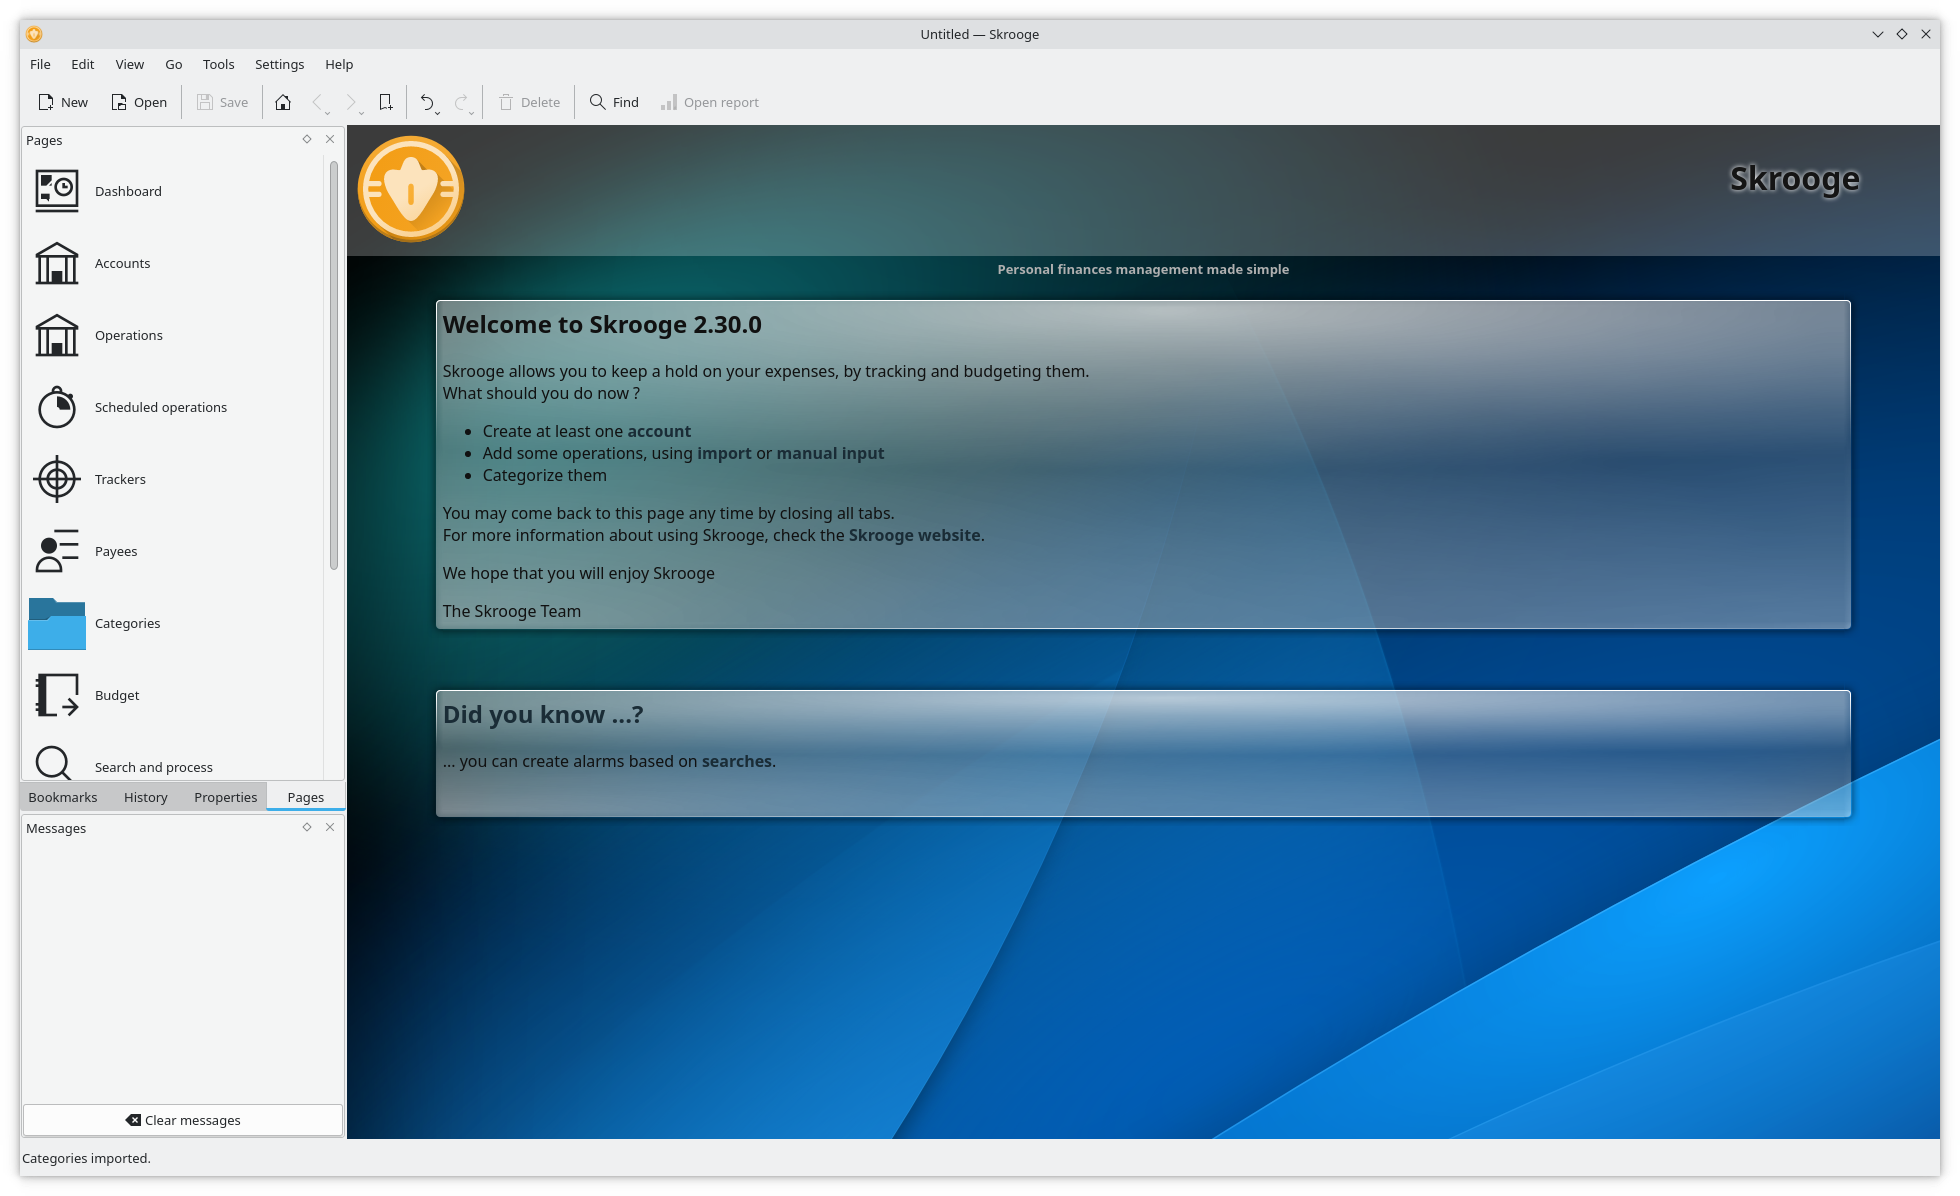Click the Redo arrow icon

460,101
